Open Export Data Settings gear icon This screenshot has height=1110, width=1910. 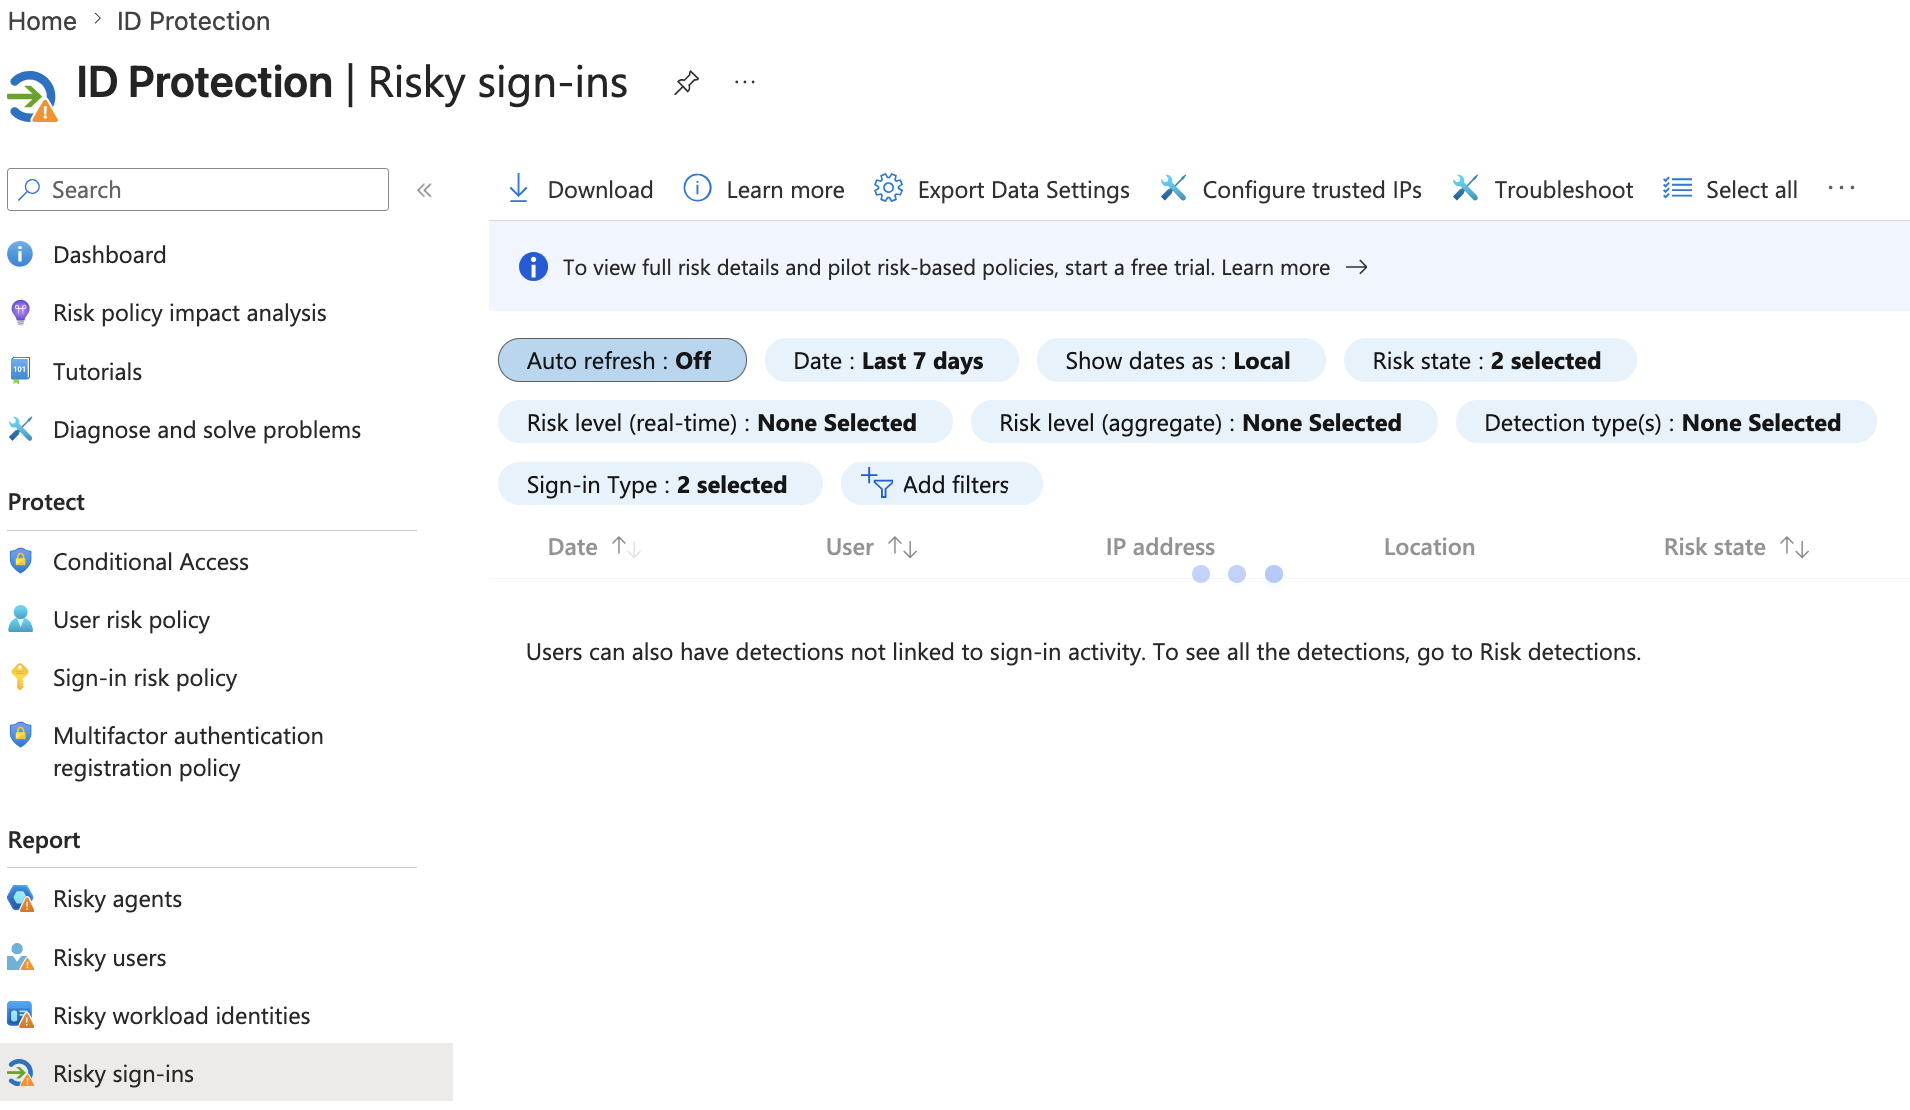[888, 189]
